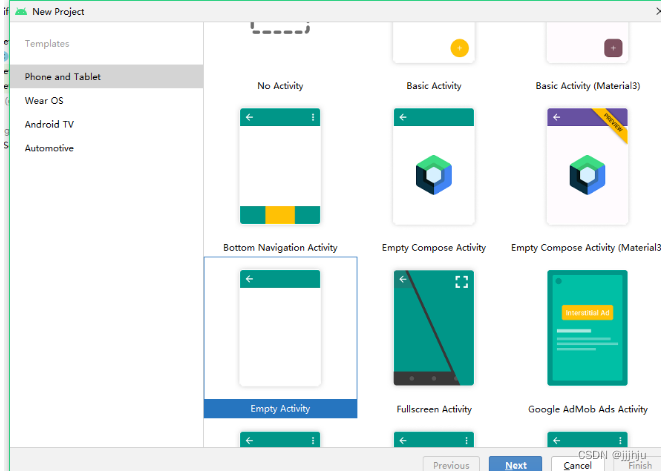Select the Wear OS template category
The width and height of the screenshot is (661, 471).
pyautogui.click(x=106, y=101)
